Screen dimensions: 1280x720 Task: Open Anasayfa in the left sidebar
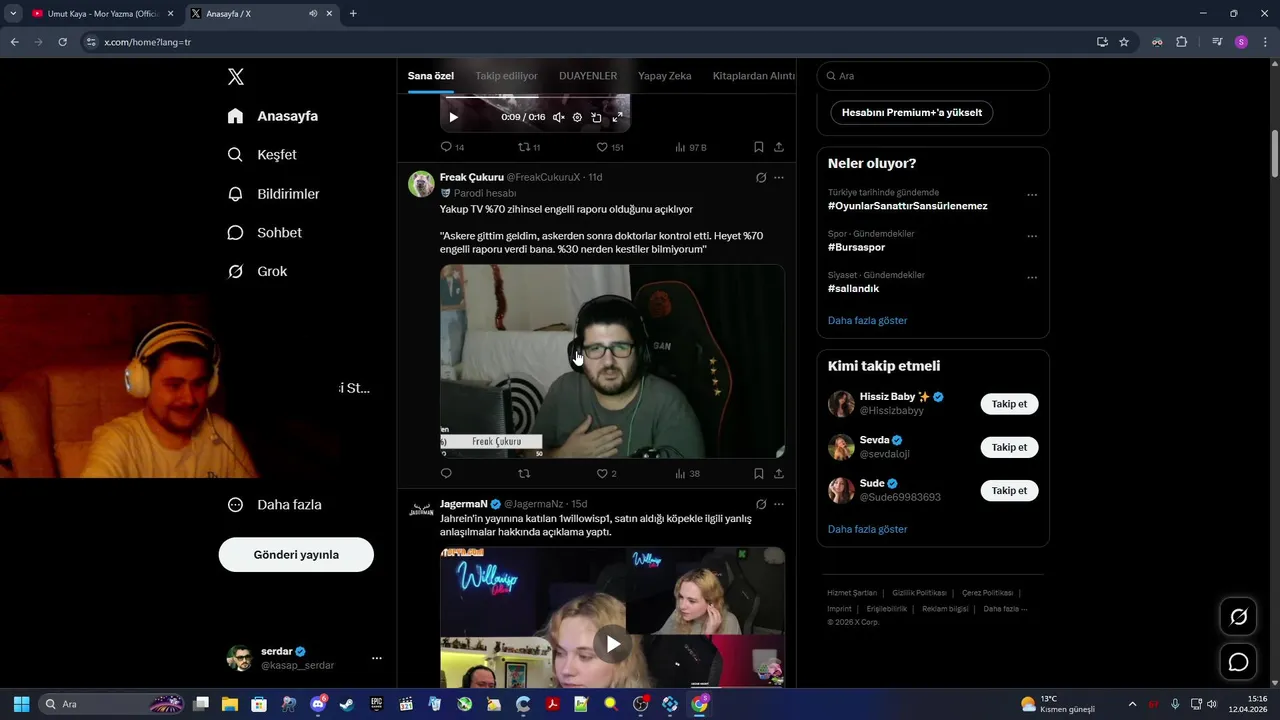coord(273,116)
